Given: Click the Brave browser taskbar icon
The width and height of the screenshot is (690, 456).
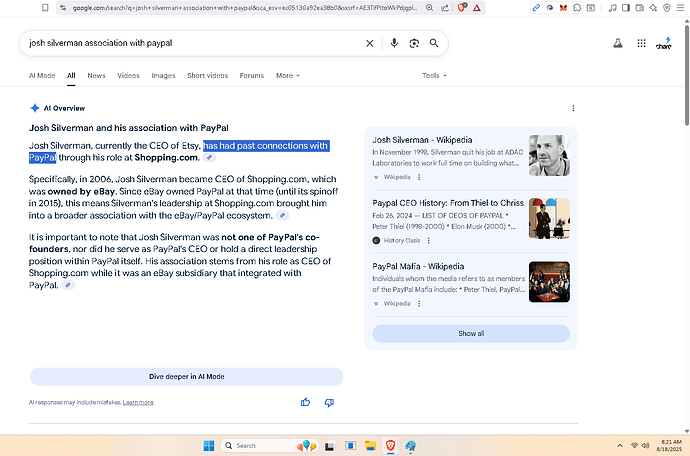Looking at the screenshot, I should tap(390, 446).
